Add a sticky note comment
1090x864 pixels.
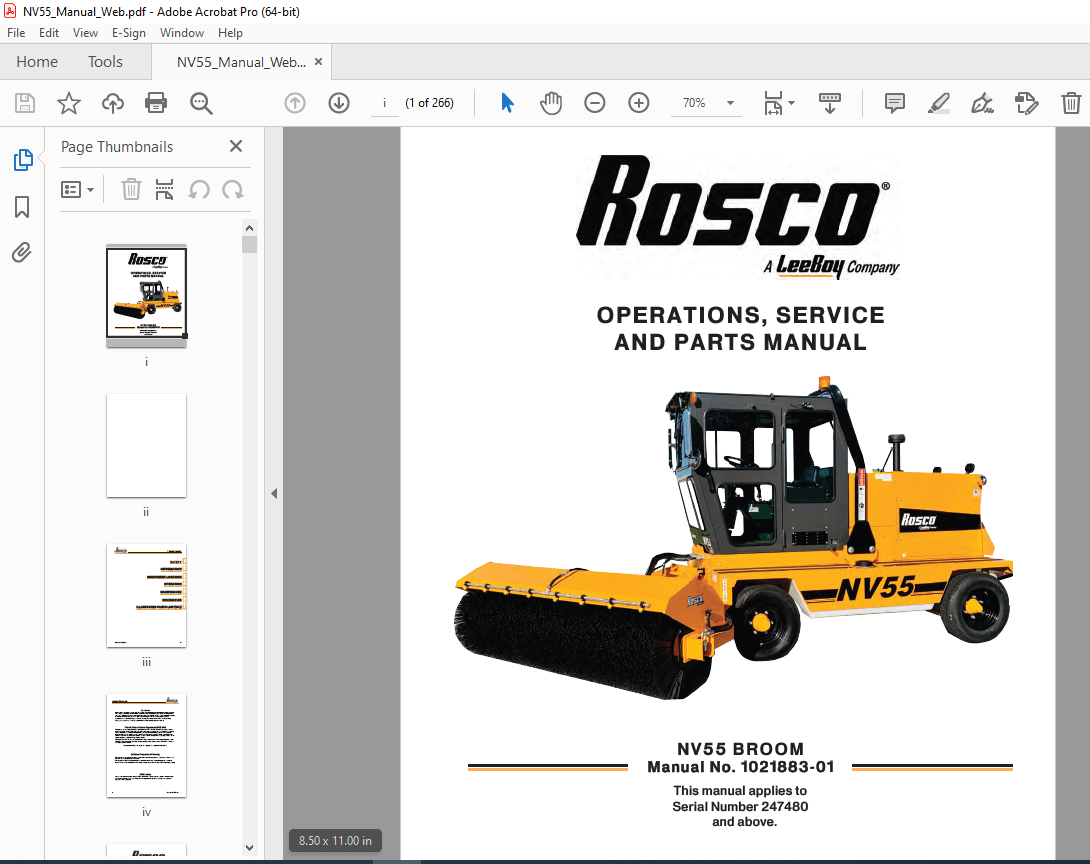pyautogui.click(x=893, y=103)
